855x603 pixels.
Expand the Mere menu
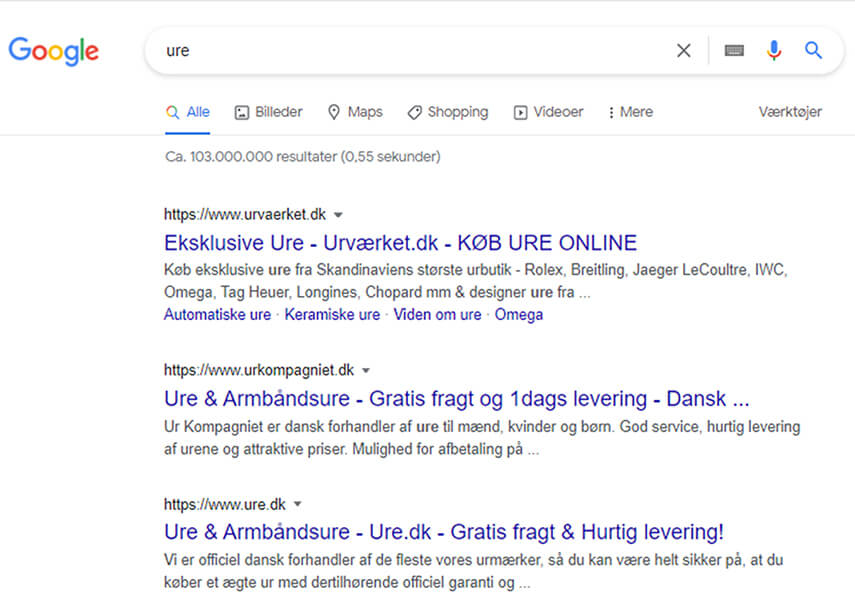[630, 112]
